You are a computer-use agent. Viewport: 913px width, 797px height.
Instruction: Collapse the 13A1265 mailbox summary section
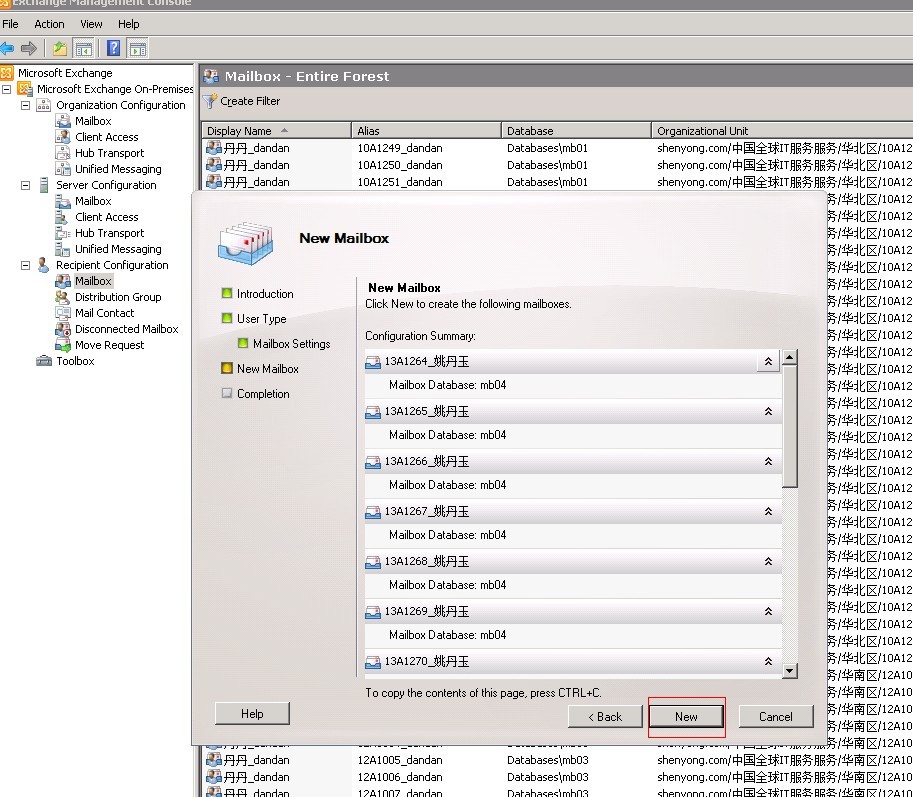coord(768,412)
